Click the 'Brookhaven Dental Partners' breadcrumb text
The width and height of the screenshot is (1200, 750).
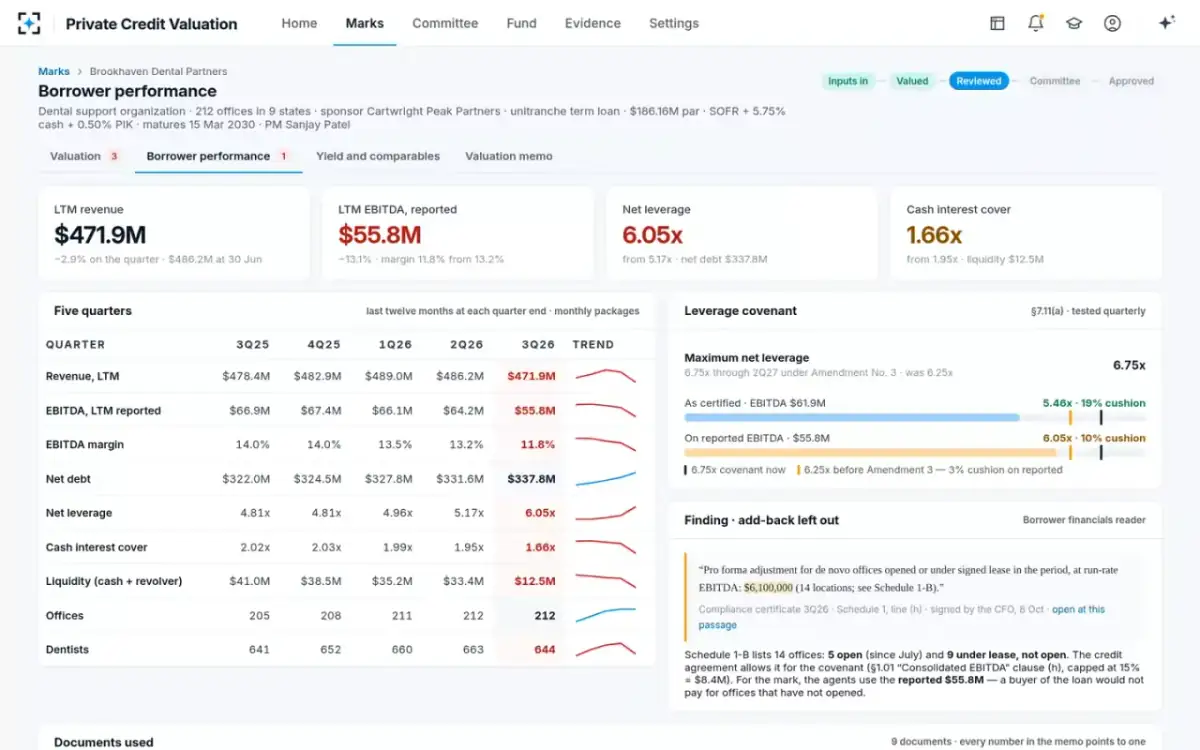coord(158,72)
